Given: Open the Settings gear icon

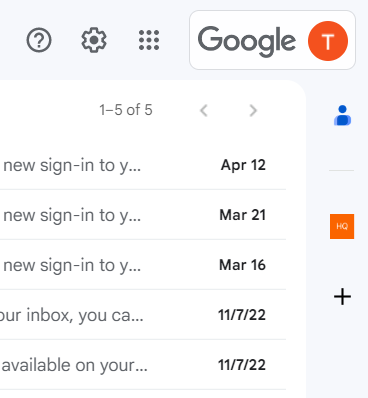Looking at the screenshot, I should pos(94,40).
